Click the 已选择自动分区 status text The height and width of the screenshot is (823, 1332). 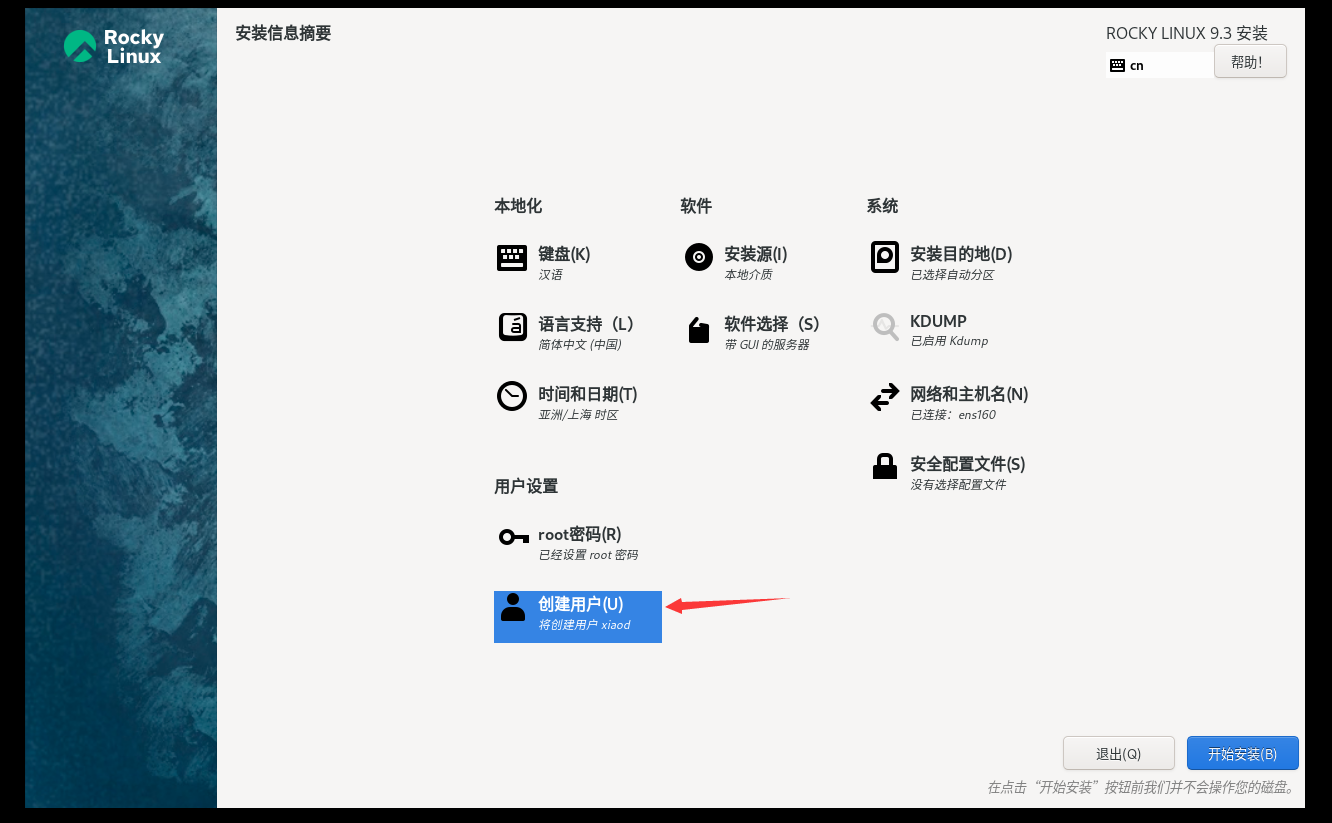point(952,275)
